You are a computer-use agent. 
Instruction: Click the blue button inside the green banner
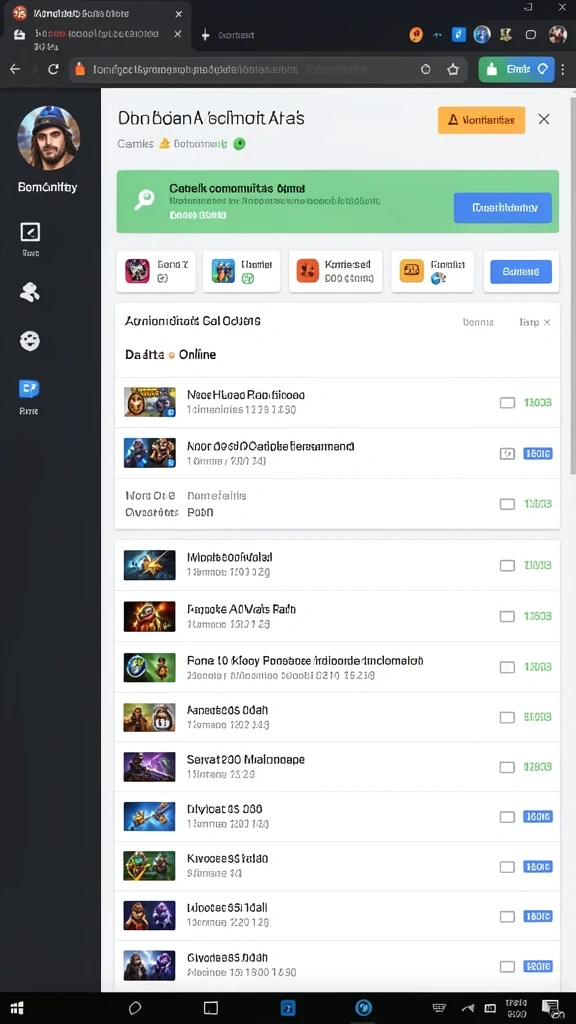pyautogui.click(x=503, y=208)
